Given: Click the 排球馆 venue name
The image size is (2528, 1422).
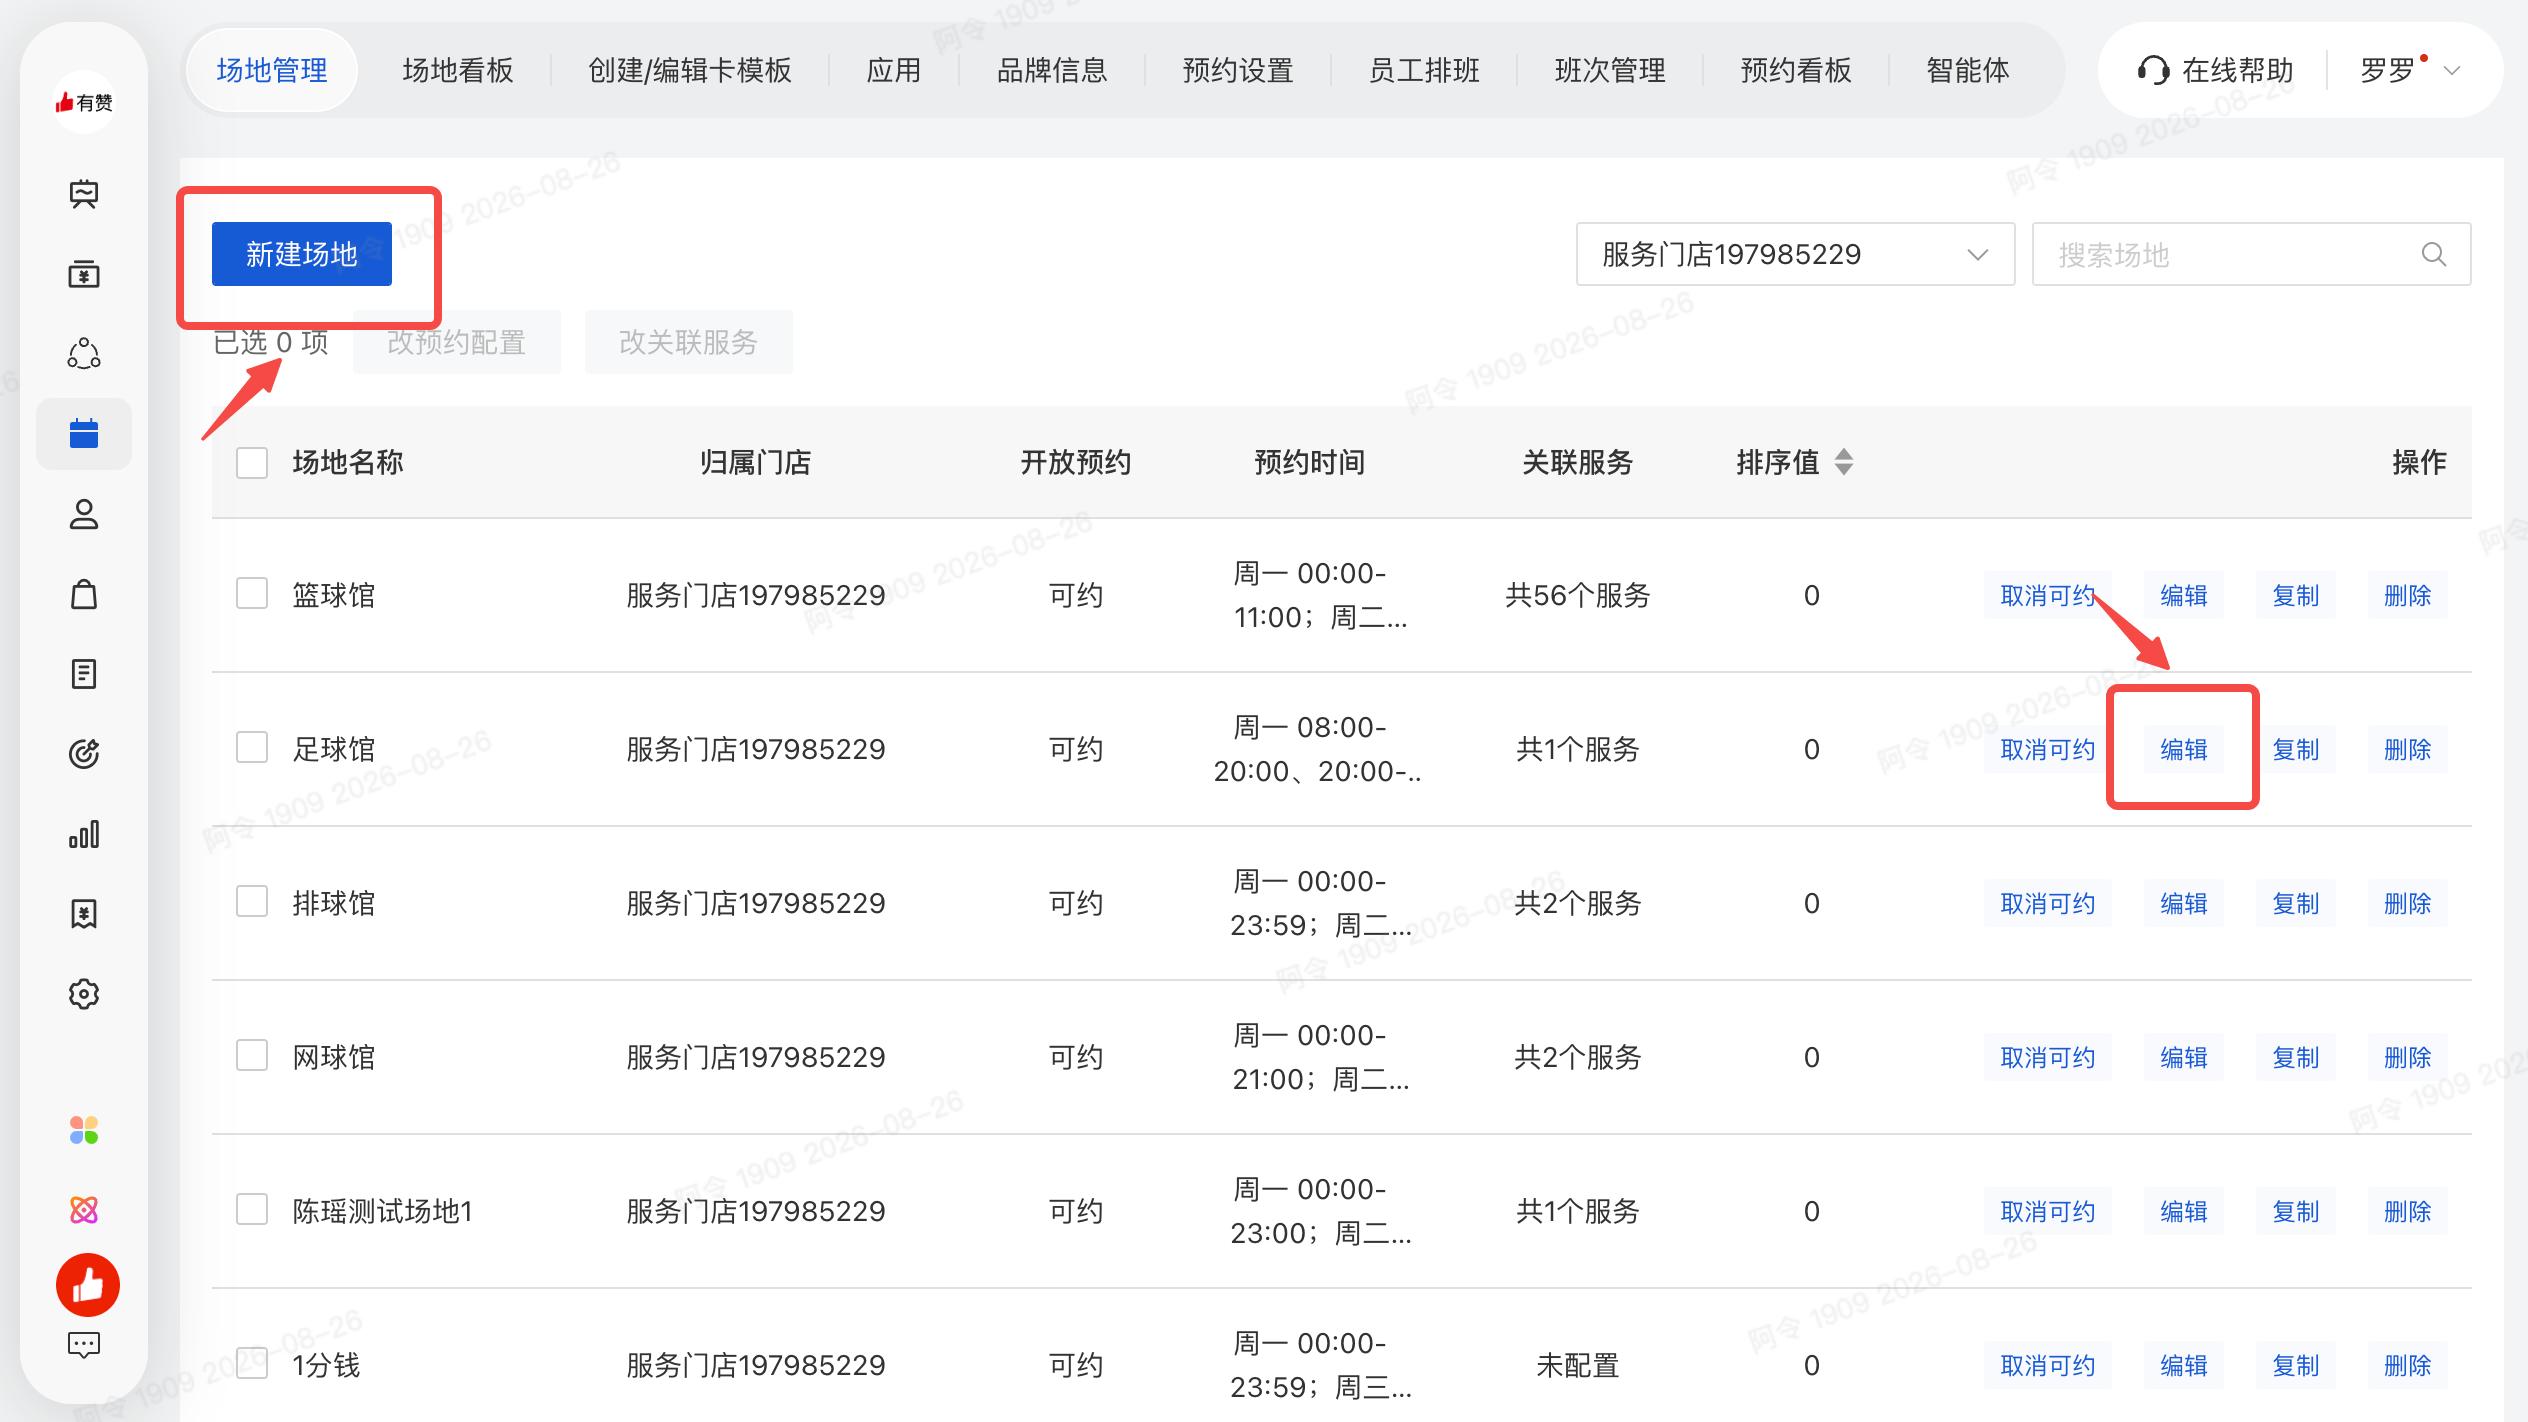Looking at the screenshot, I should [x=334, y=903].
